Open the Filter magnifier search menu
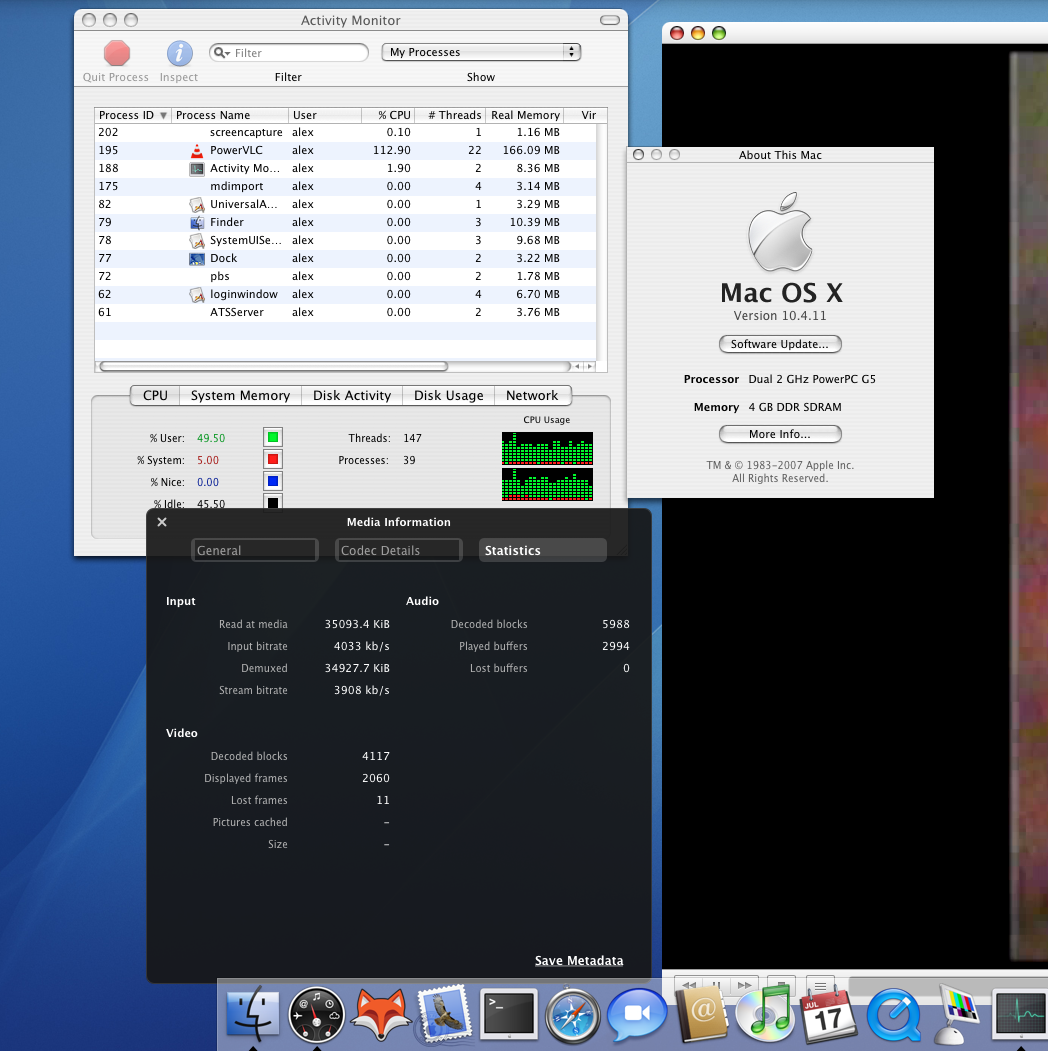 pyautogui.click(x=222, y=53)
